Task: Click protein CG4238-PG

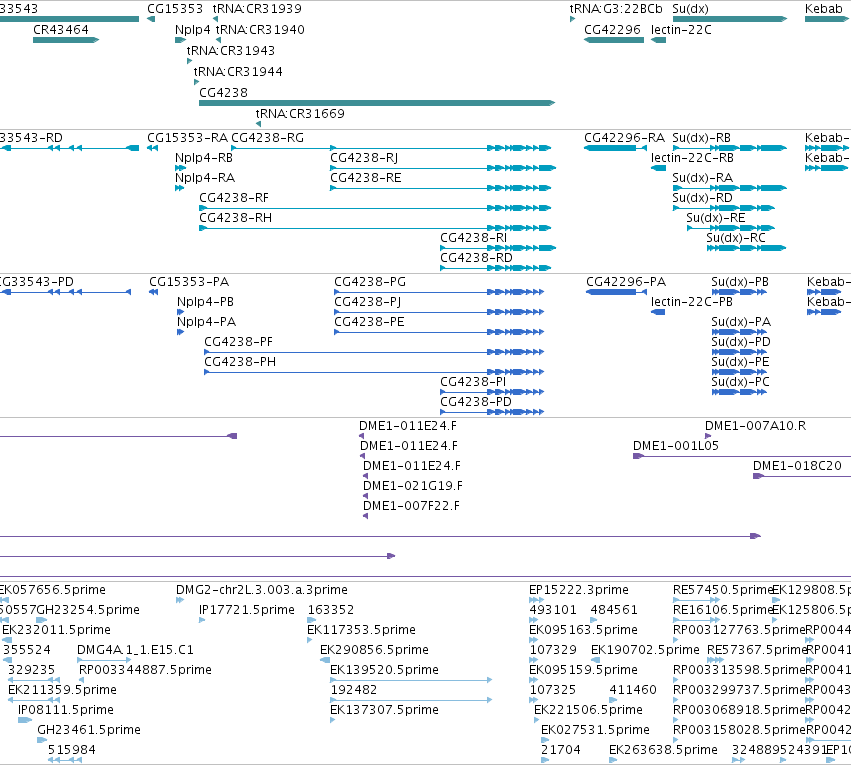Action: [370, 282]
